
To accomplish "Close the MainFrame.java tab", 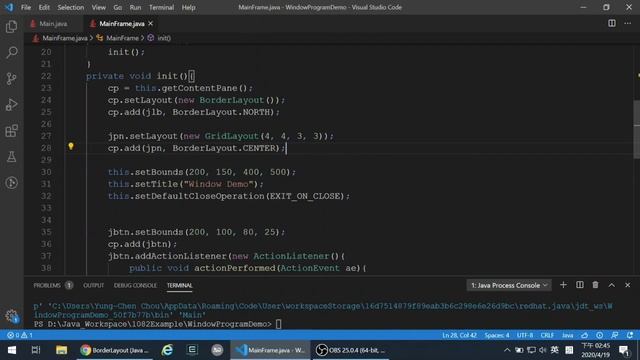I will (x=151, y=23).
